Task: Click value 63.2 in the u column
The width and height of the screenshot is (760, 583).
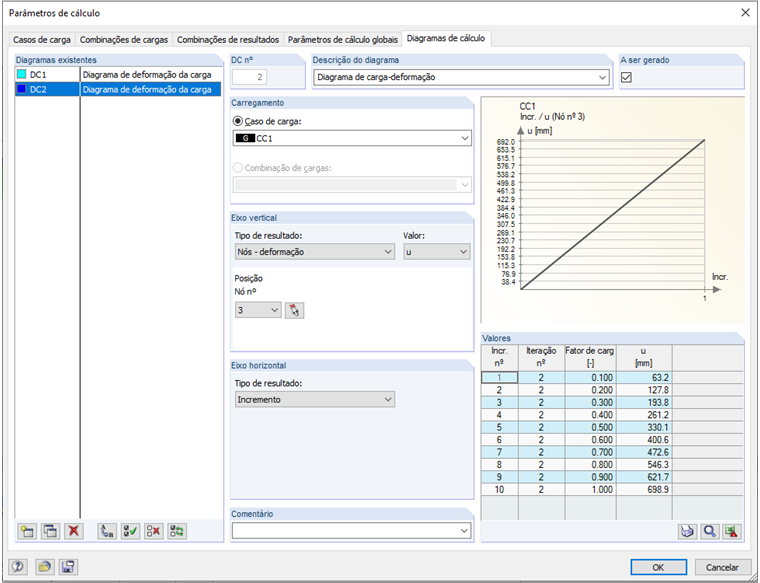Action: (644, 378)
